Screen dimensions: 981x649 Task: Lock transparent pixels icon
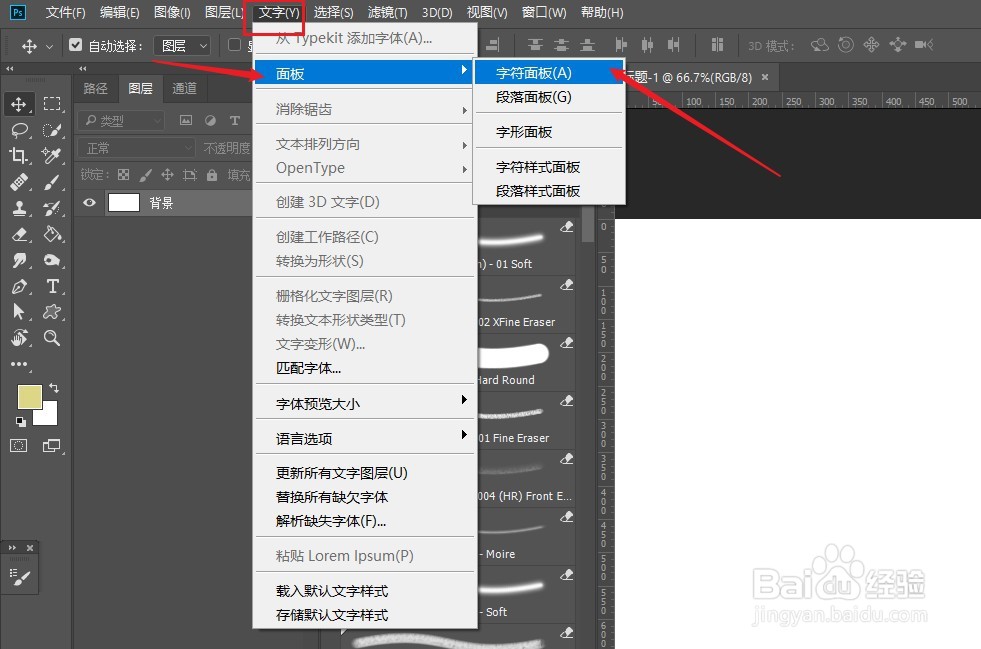(123, 175)
